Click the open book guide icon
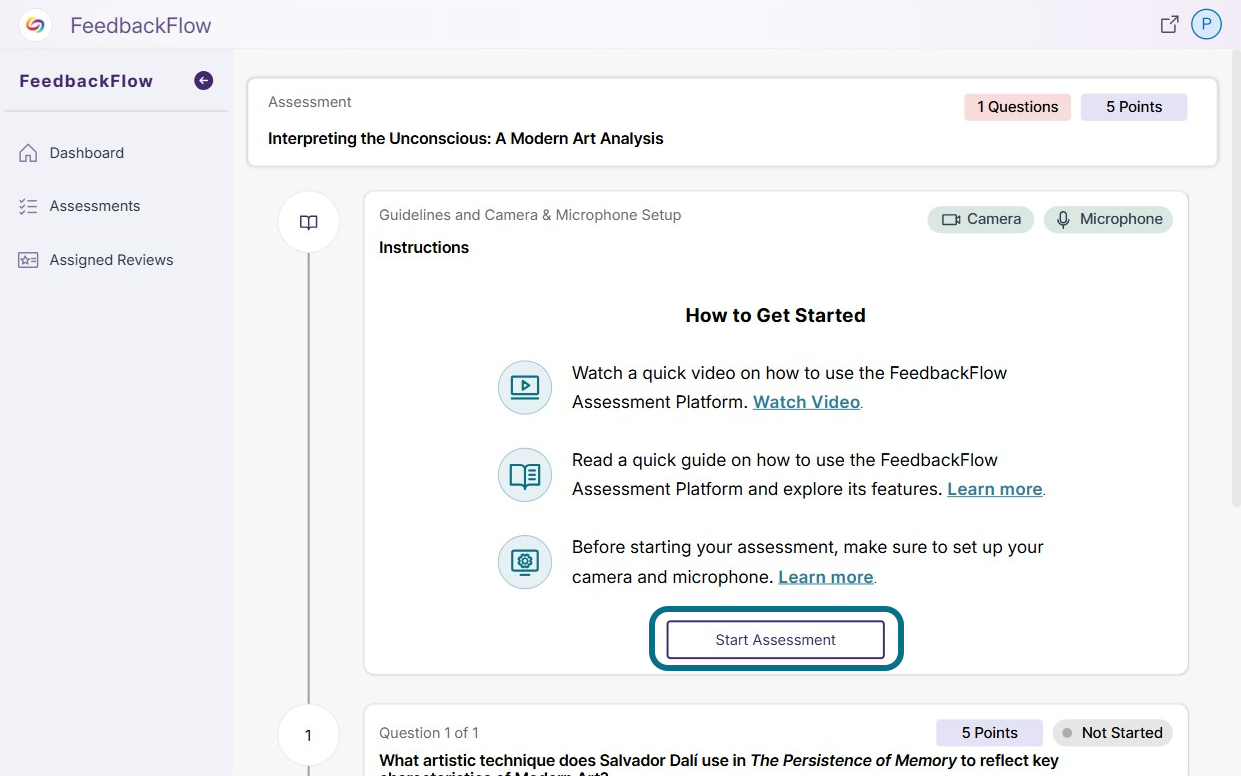1241x776 pixels. click(x=525, y=475)
